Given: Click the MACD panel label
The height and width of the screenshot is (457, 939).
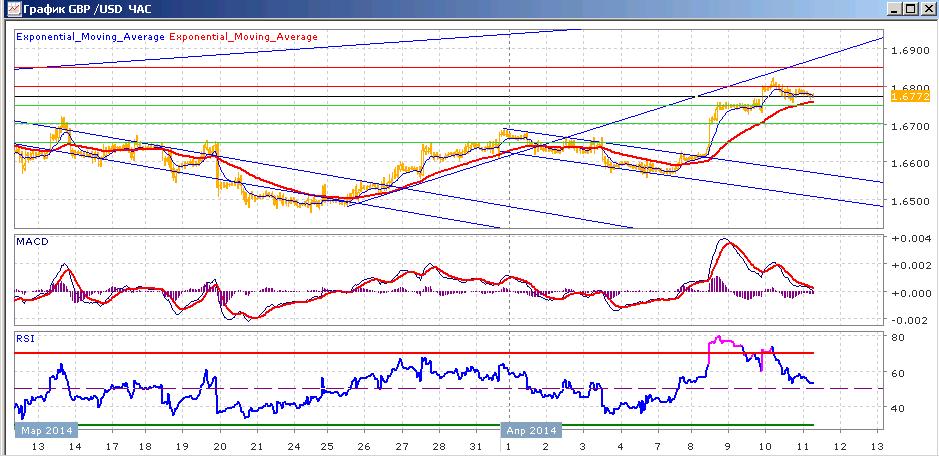Looking at the screenshot, I should 31,242.
